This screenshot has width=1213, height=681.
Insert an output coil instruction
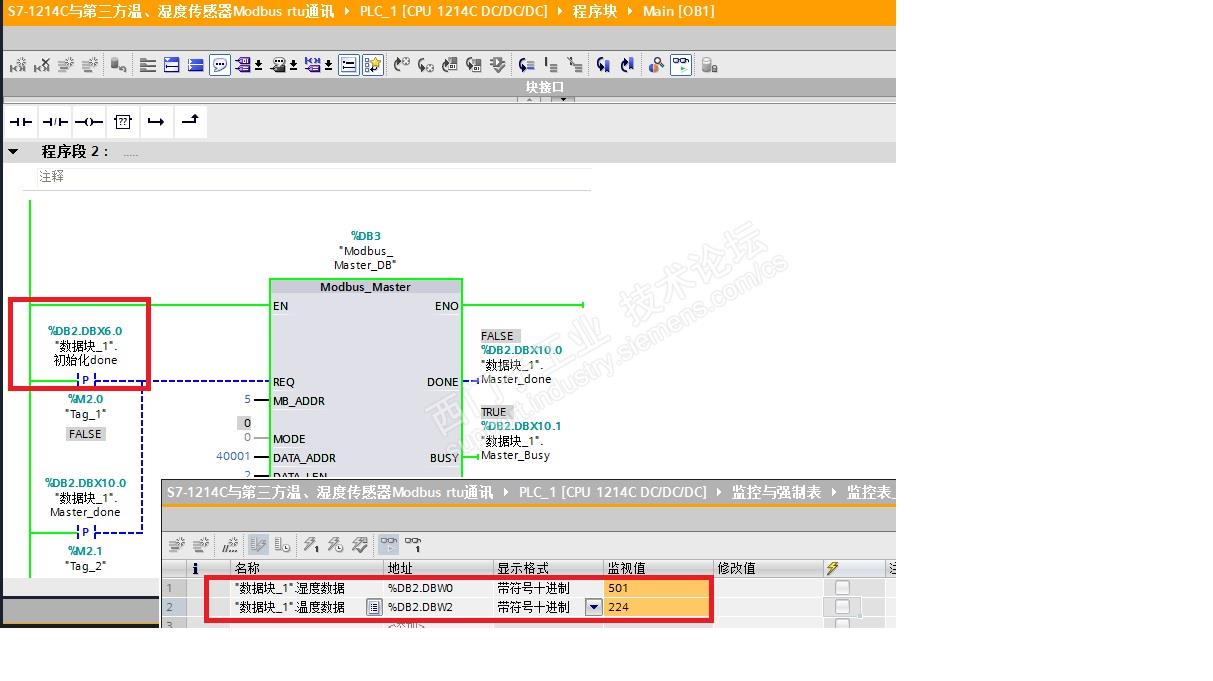[89, 122]
